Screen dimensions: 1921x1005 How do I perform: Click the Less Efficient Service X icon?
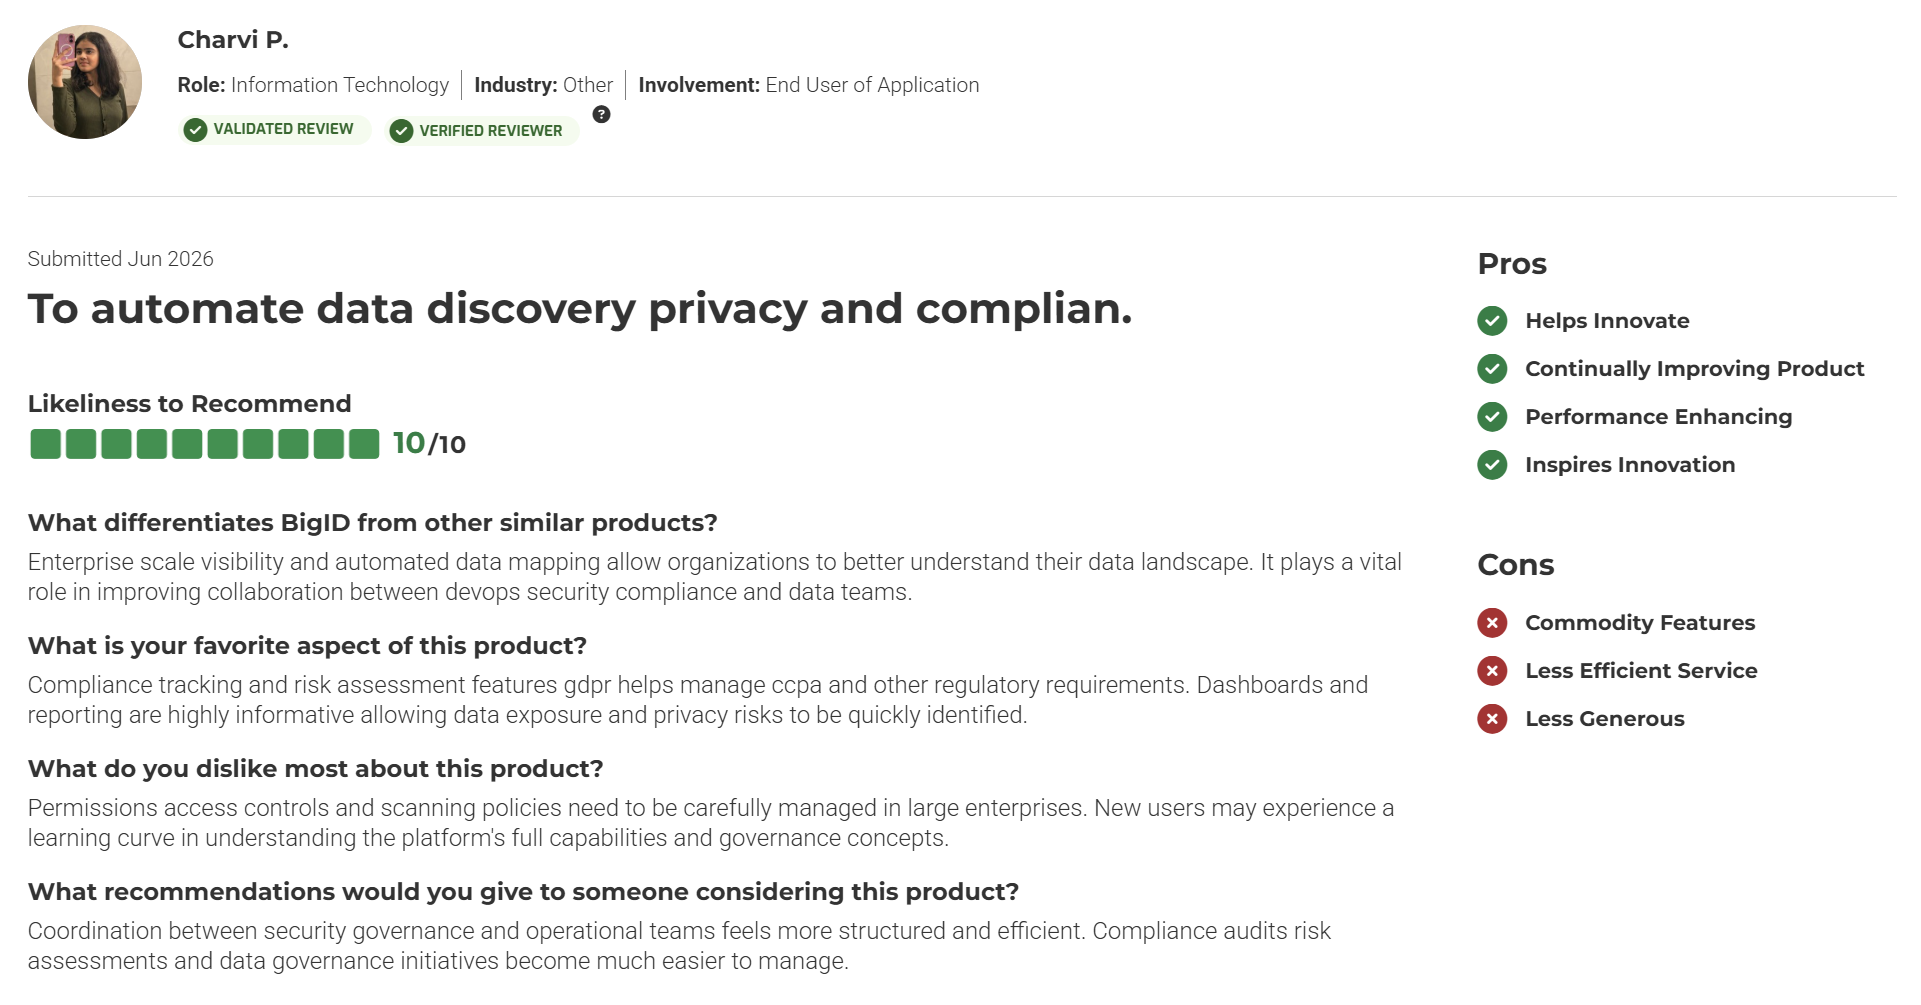pos(1492,671)
